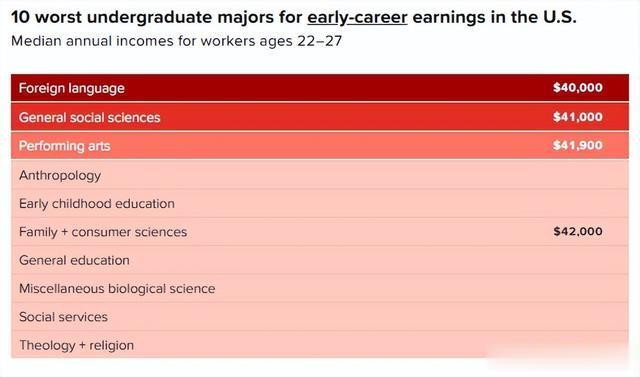Select the Theology + religion row
Screen dimensions: 640x377
click(x=320, y=345)
